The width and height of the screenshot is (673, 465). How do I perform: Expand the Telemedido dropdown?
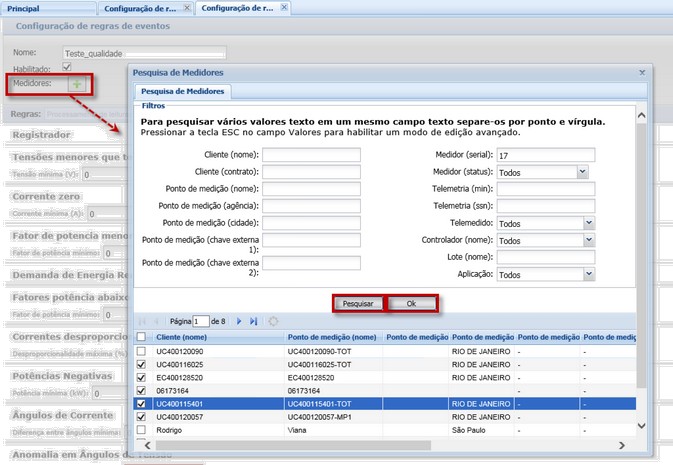click(x=589, y=223)
